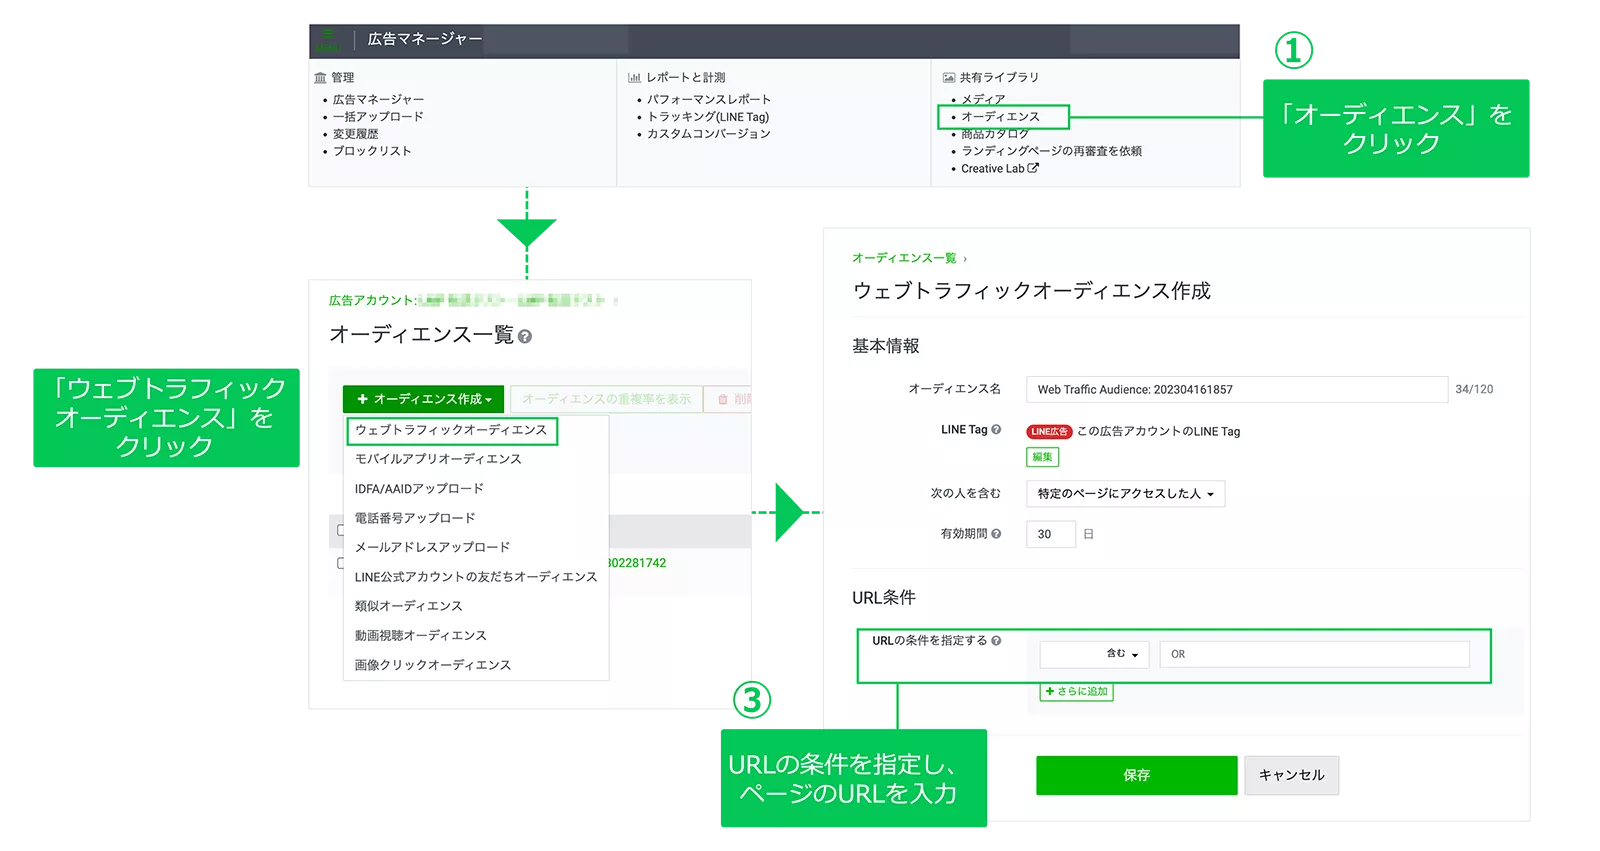This screenshot has height=851, width=1600.
Task: Select 電話番号アップロード menu option
Action: (x=415, y=518)
